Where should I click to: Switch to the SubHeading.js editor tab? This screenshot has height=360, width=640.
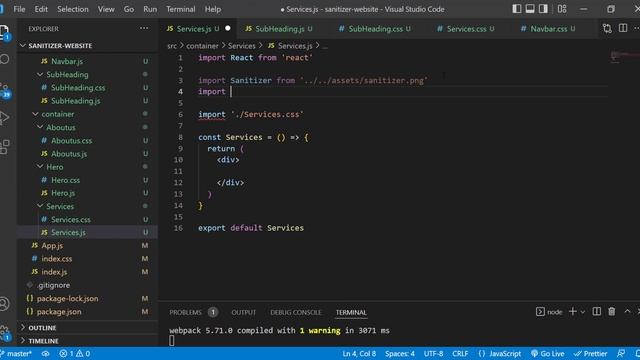[279, 29]
